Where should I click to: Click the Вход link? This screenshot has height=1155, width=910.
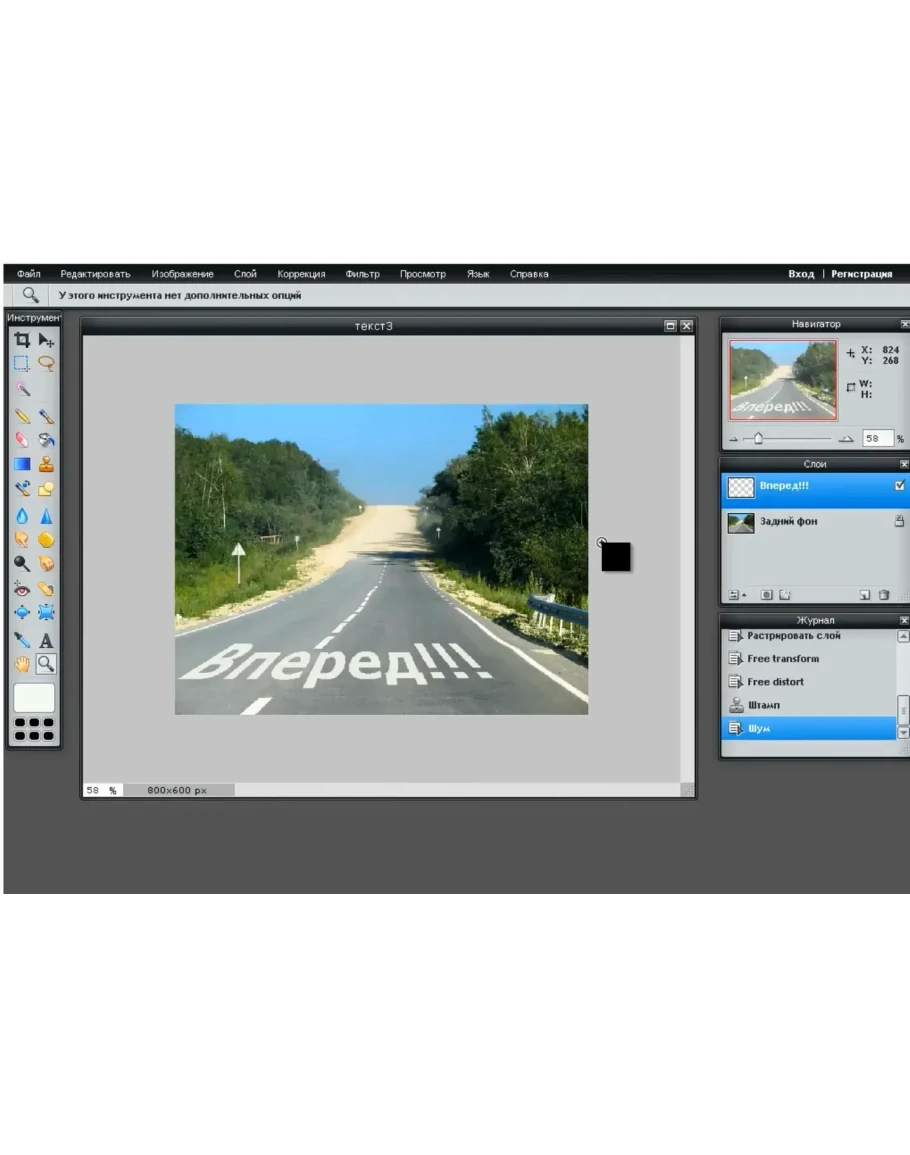click(x=800, y=274)
